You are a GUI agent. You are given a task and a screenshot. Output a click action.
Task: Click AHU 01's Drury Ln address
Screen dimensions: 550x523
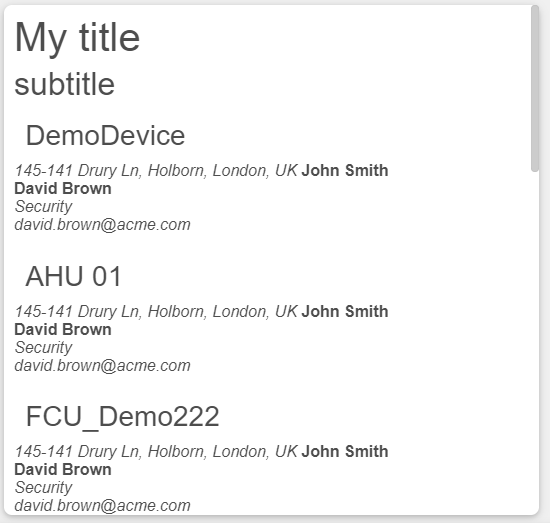tap(156, 312)
